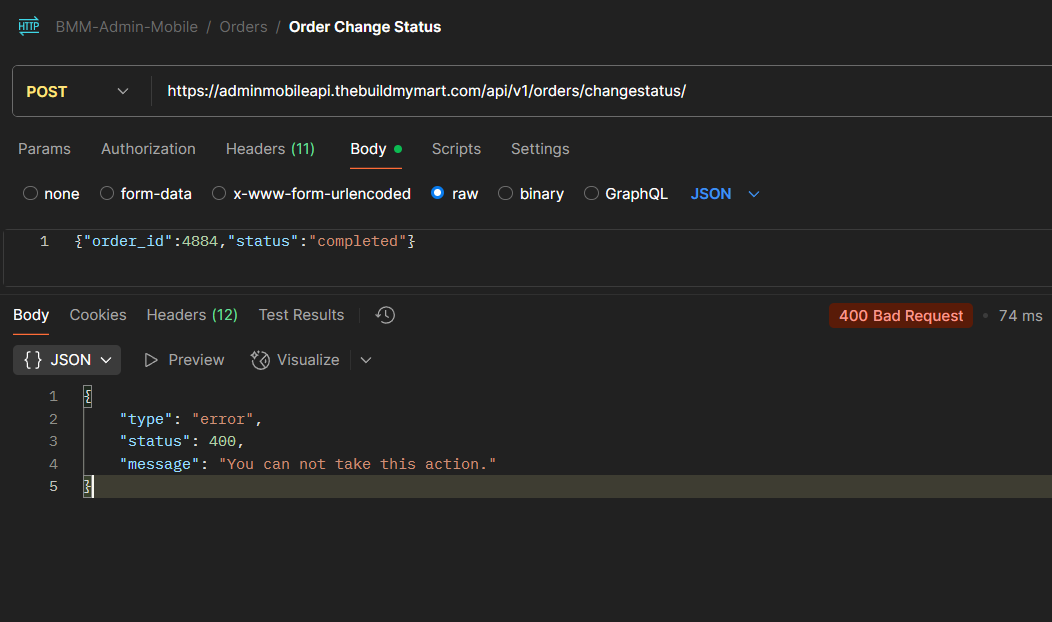This screenshot has width=1052, height=622.
Task: Open the Params tab
Action: [44, 149]
